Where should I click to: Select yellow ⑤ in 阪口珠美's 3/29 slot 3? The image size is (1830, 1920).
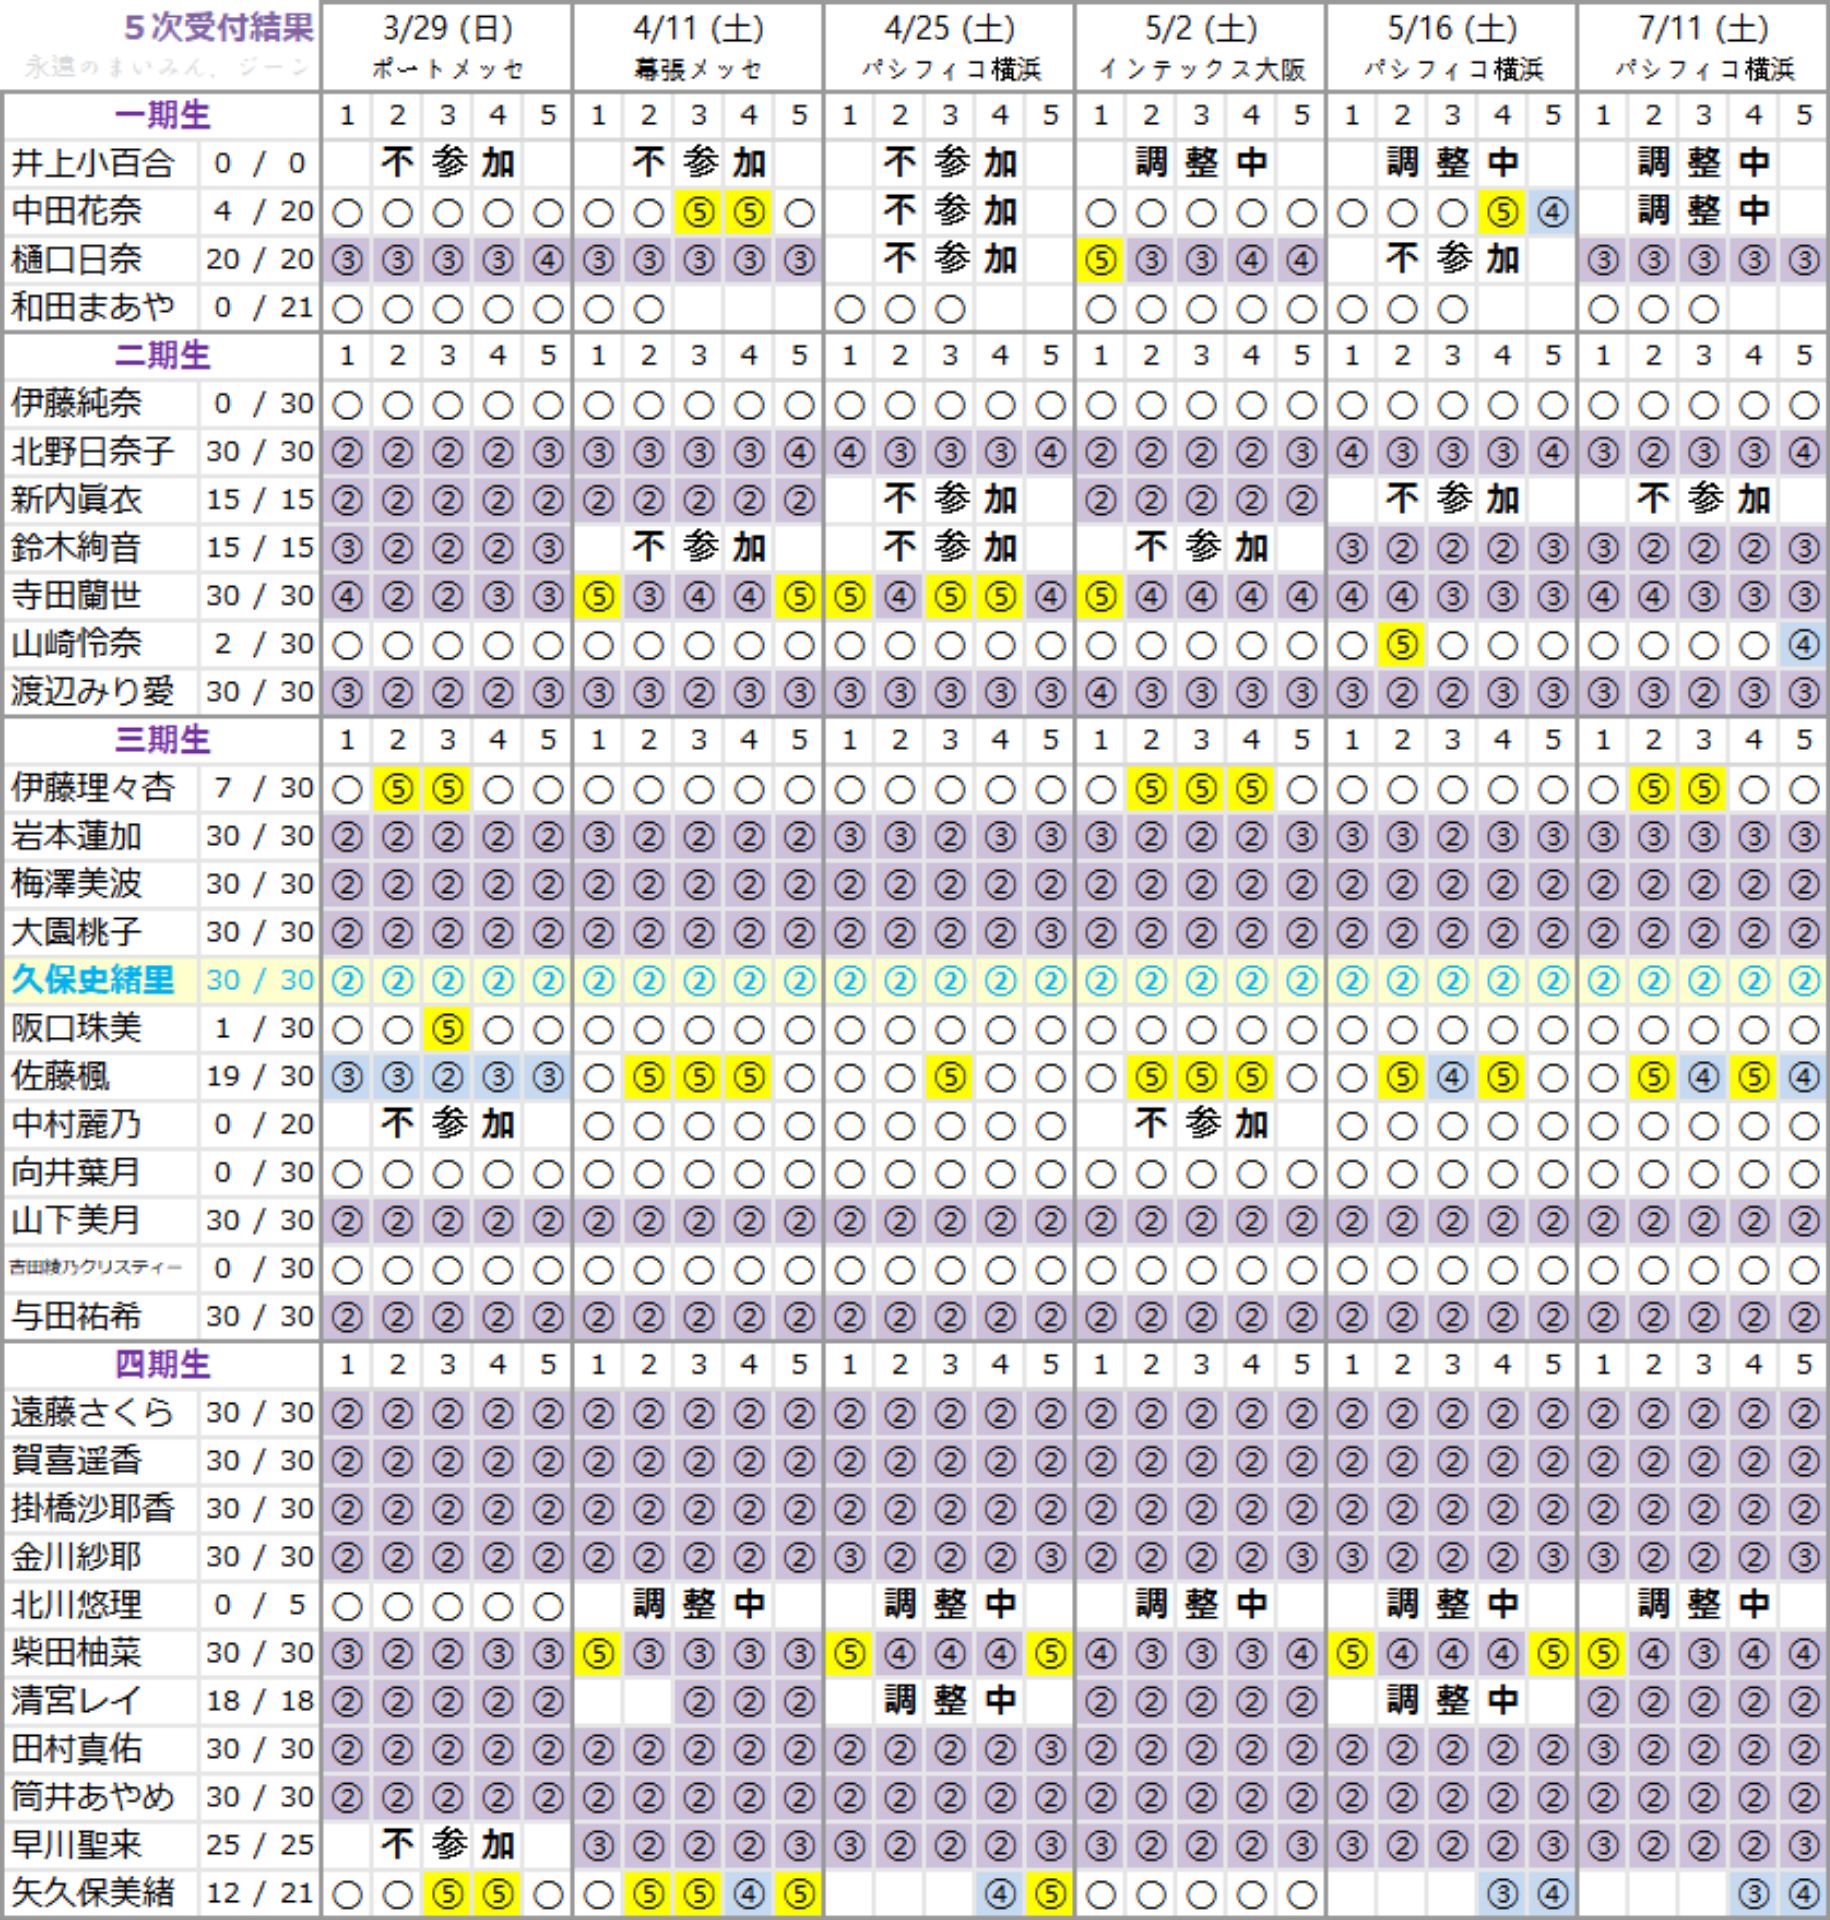click(x=448, y=1029)
